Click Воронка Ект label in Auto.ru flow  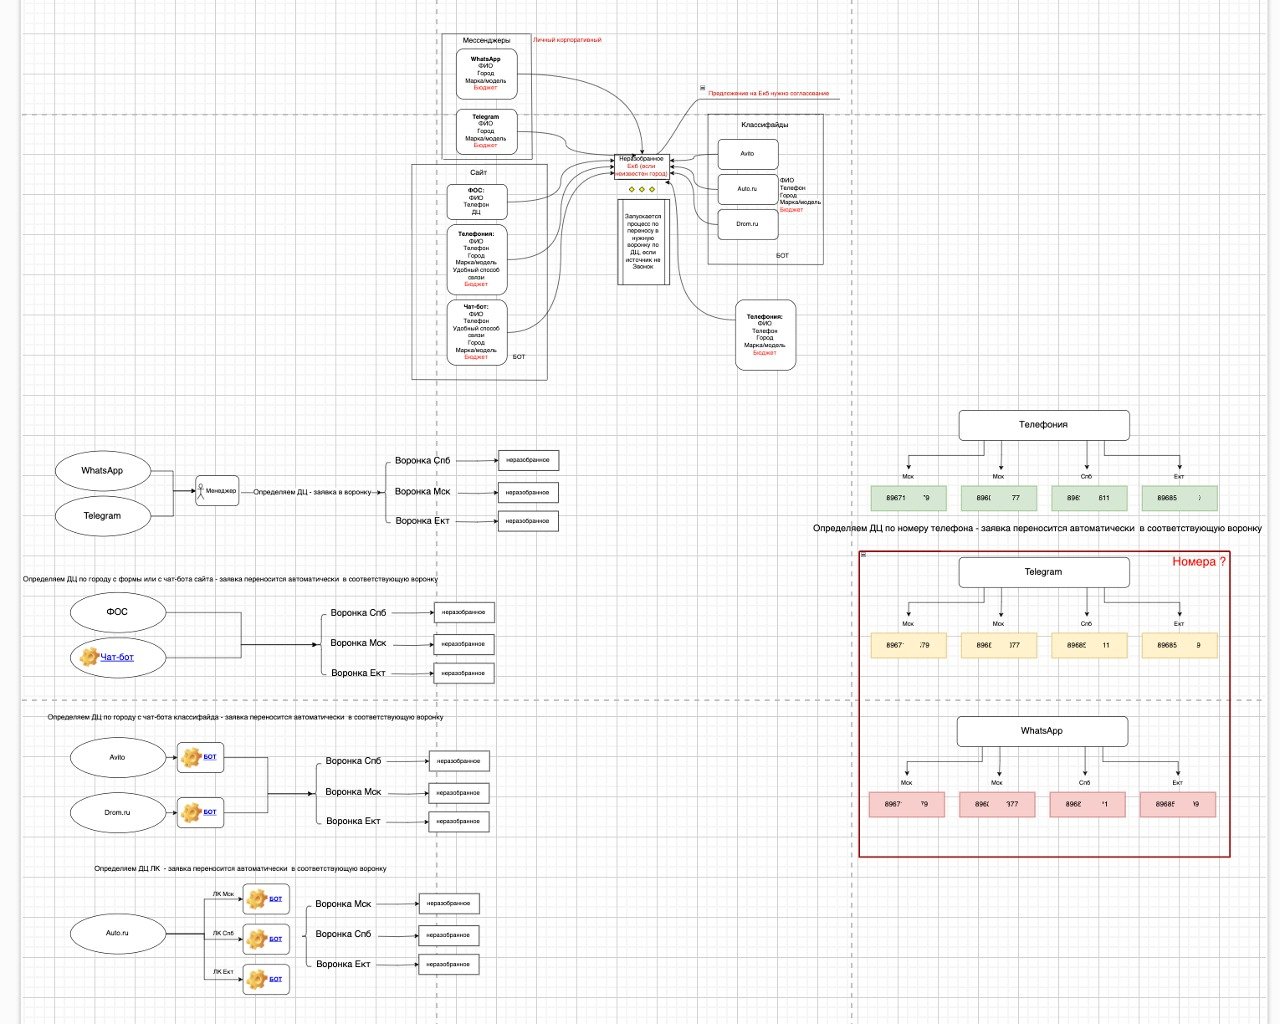pyautogui.click(x=343, y=964)
